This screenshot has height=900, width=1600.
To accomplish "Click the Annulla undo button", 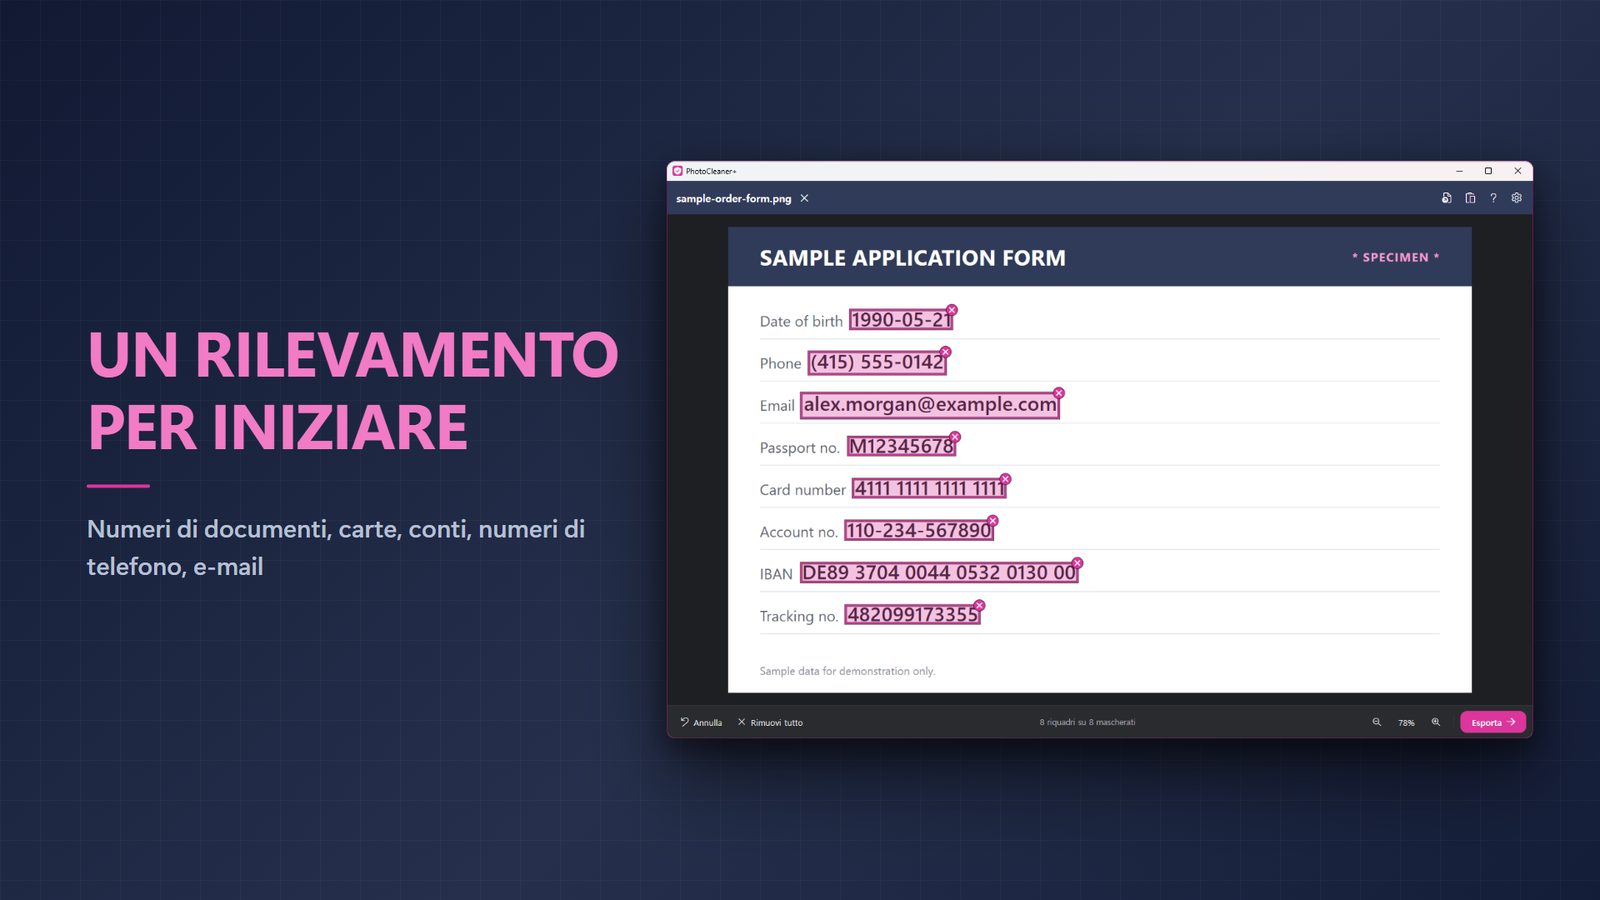I will 701,722.
